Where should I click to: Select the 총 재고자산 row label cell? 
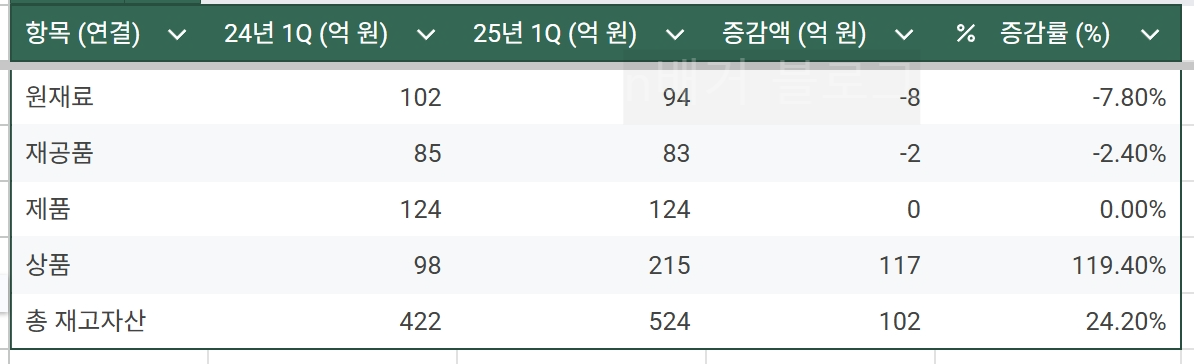(x=110, y=321)
